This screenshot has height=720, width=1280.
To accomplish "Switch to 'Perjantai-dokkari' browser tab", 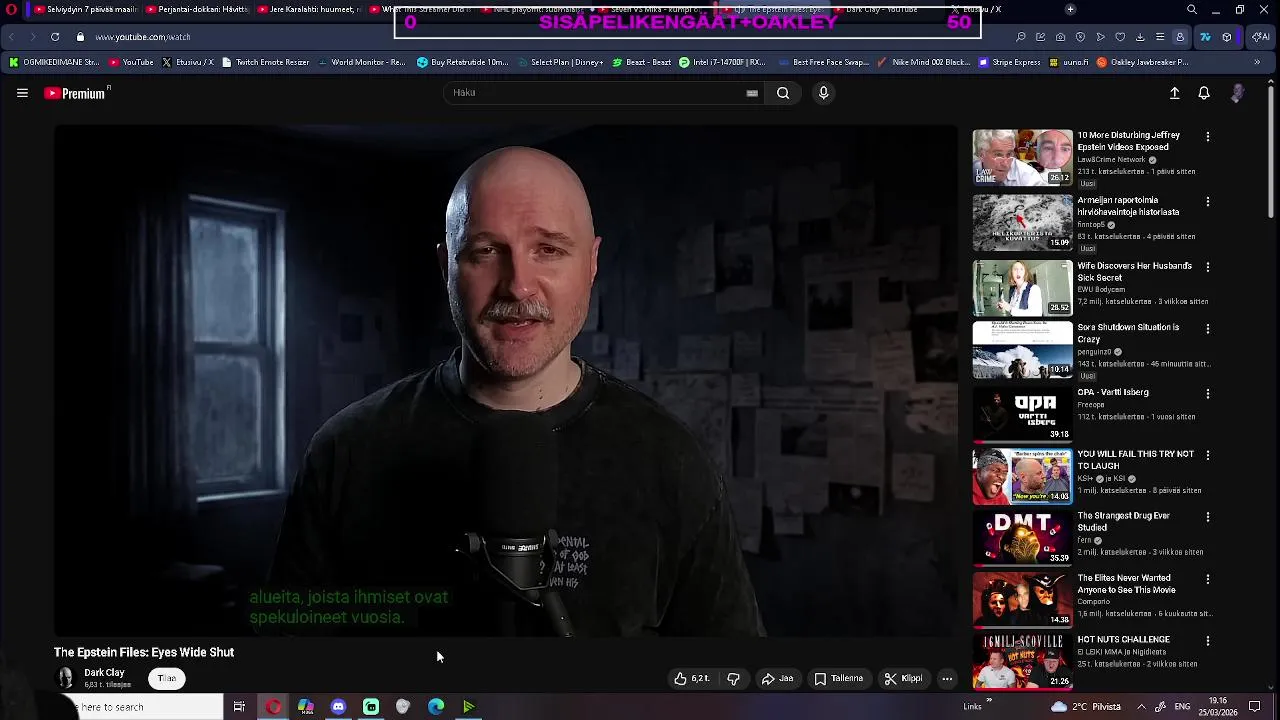I will (x=195, y=9).
